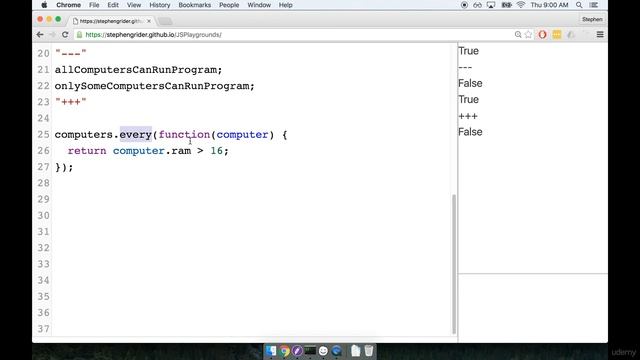Go back to previous page
Image resolution: width=640 pixels, height=360 pixels.
(40, 35)
